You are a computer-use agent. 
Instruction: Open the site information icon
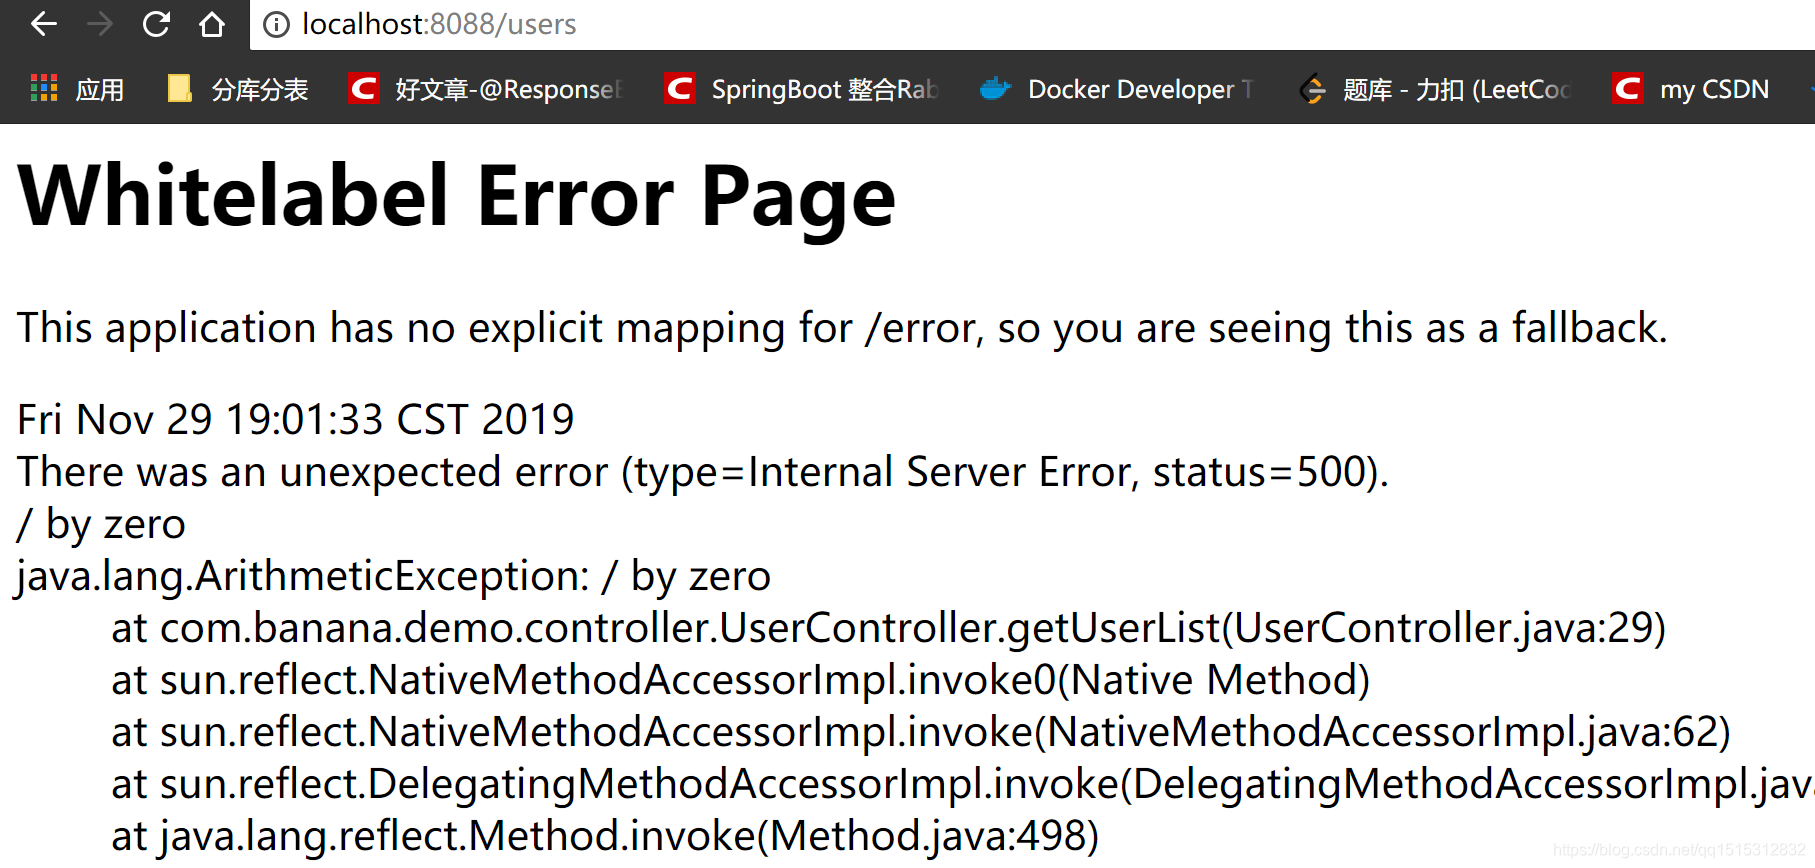click(276, 25)
